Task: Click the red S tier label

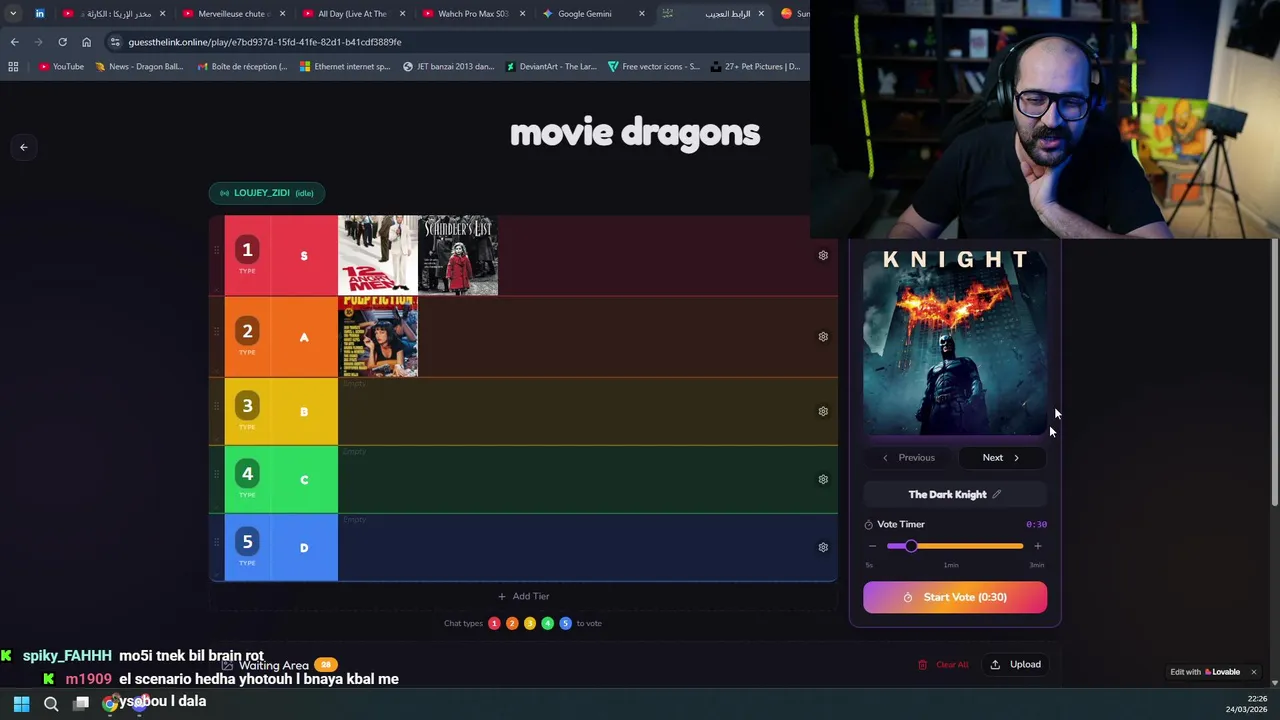Action: 304,255
